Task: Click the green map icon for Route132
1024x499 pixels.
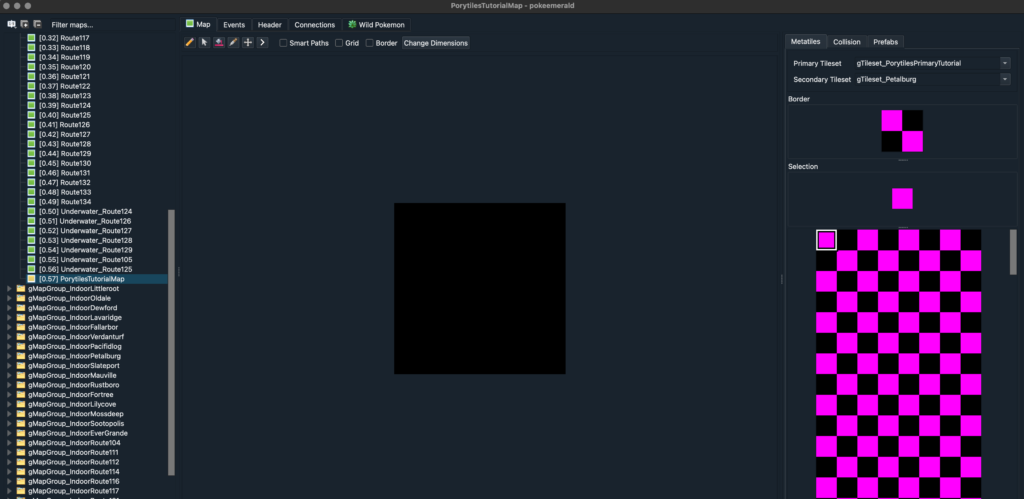Action: 31,182
